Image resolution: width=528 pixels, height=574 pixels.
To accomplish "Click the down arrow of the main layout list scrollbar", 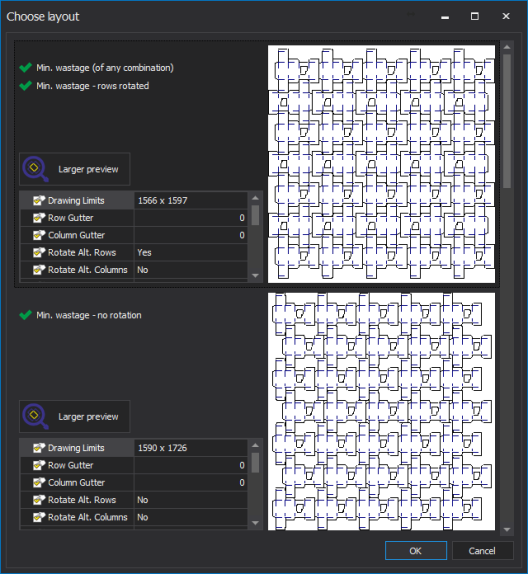I will [507, 529].
